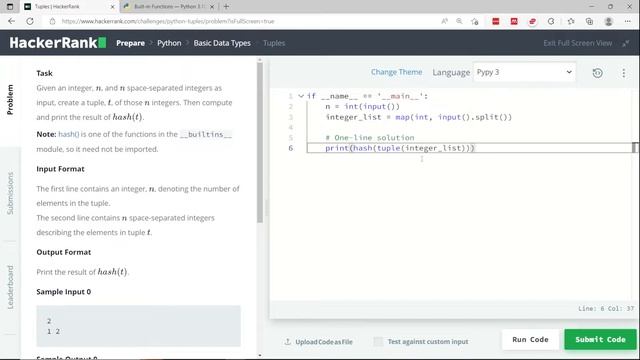Open the browser profile avatar
This screenshot has width=640, height=360.
608,21
